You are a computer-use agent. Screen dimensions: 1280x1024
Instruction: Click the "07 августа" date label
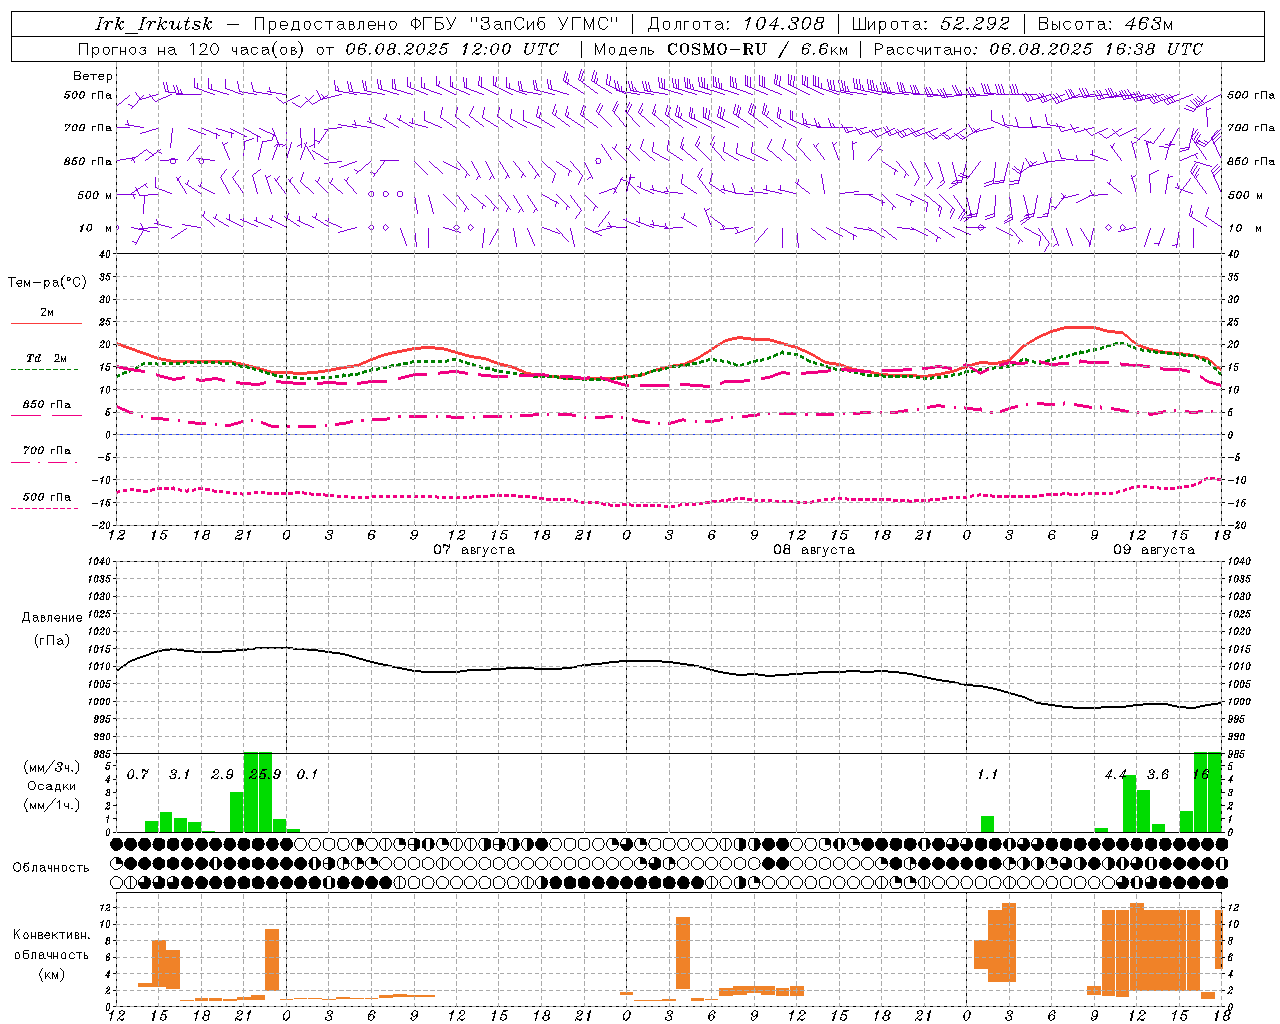[x=474, y=550]
